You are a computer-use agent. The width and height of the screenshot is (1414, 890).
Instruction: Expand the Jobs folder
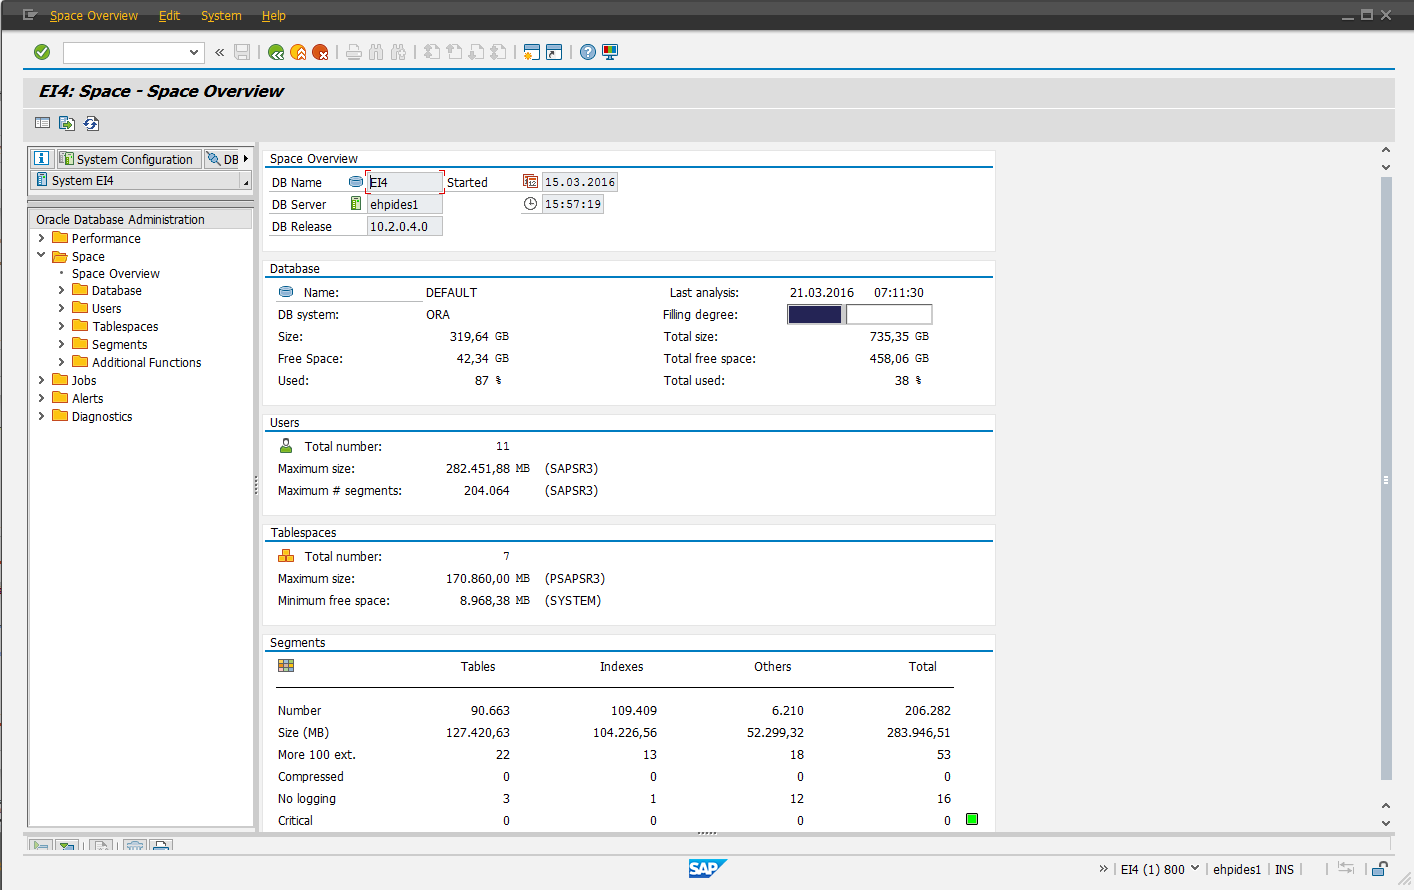[x=41, y=380]
